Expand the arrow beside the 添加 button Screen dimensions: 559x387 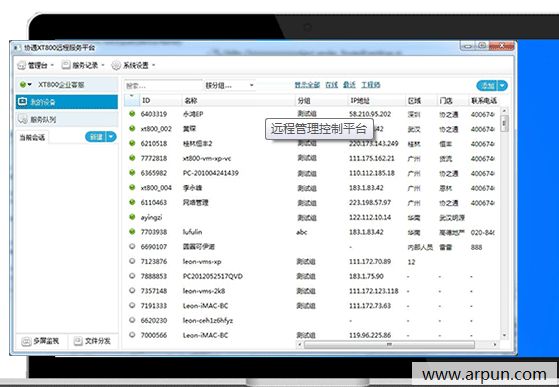tap(502, 86)
